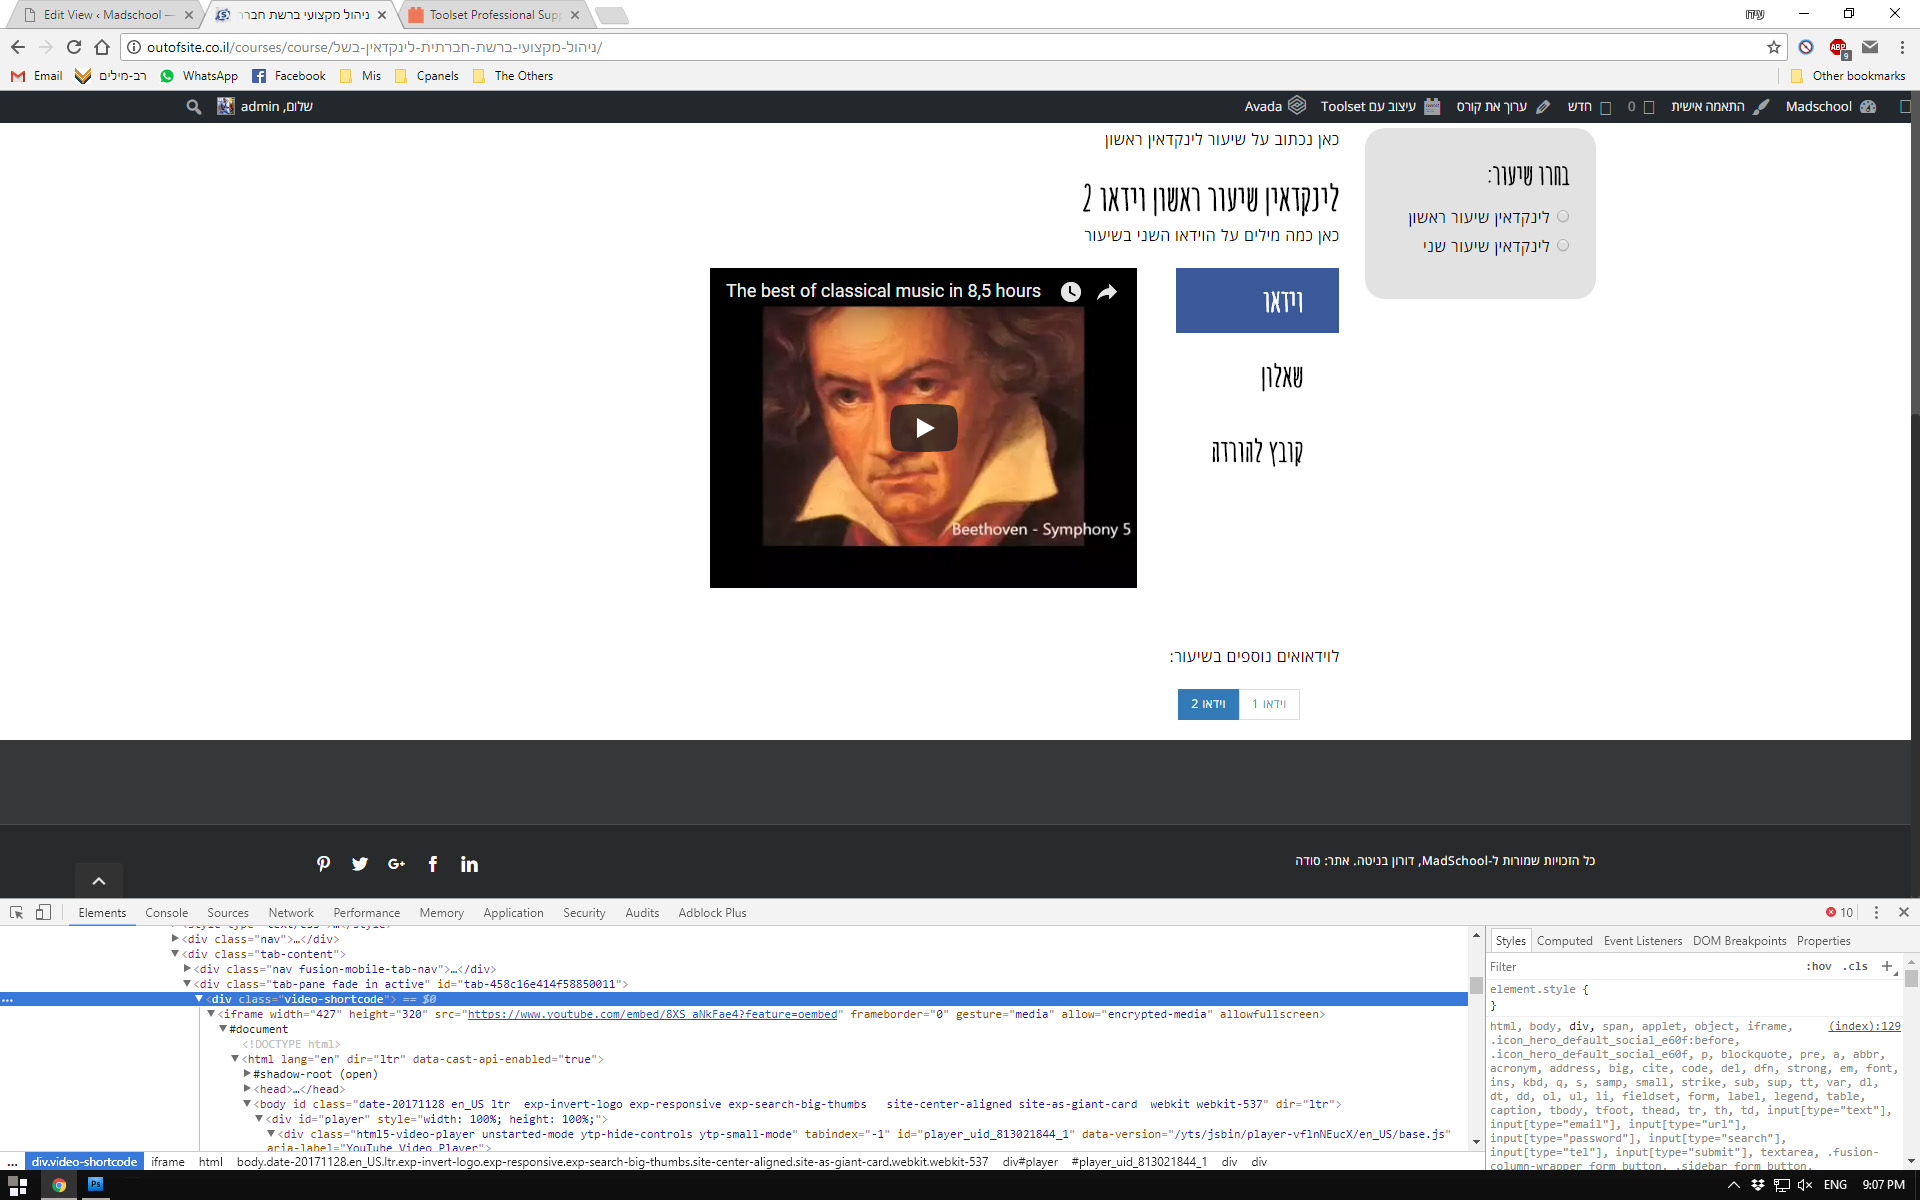Add a new style rule with plus icon

[1887, 966]
